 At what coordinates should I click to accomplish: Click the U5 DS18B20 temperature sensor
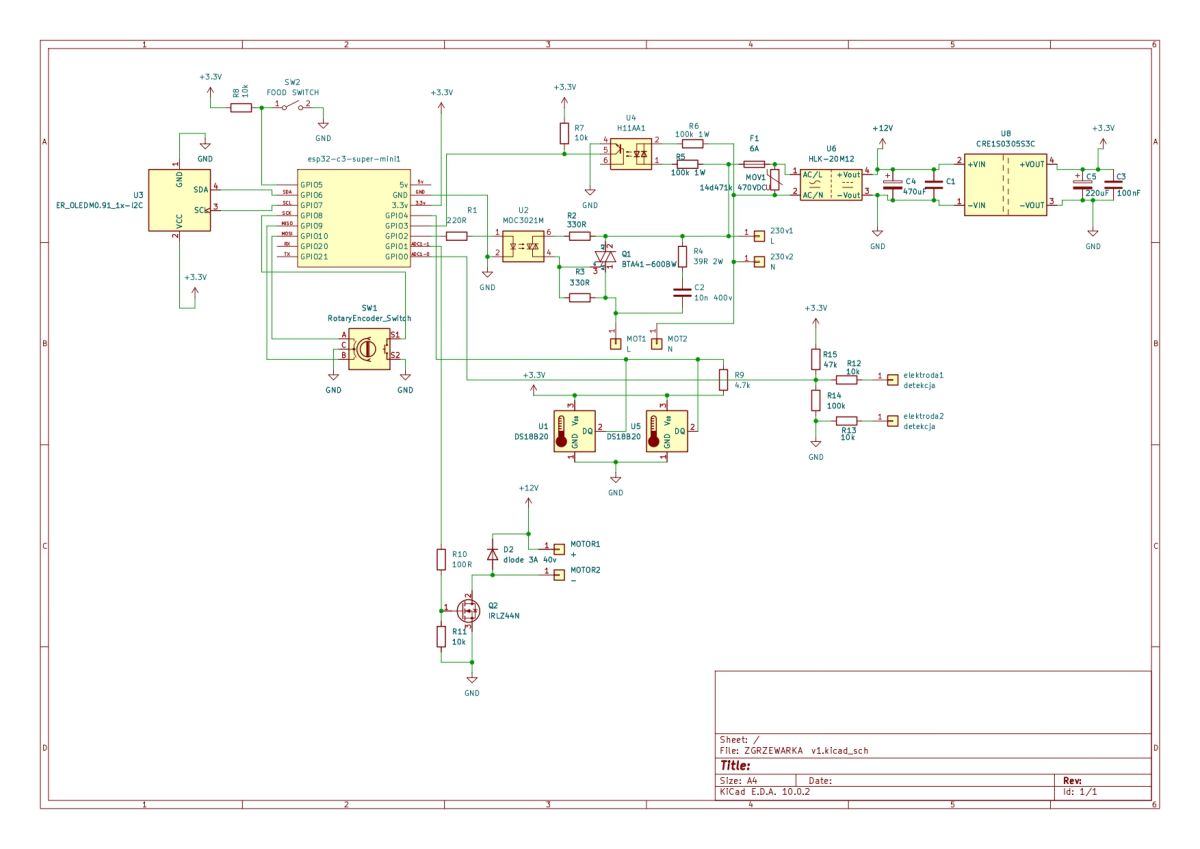[667, 431]
